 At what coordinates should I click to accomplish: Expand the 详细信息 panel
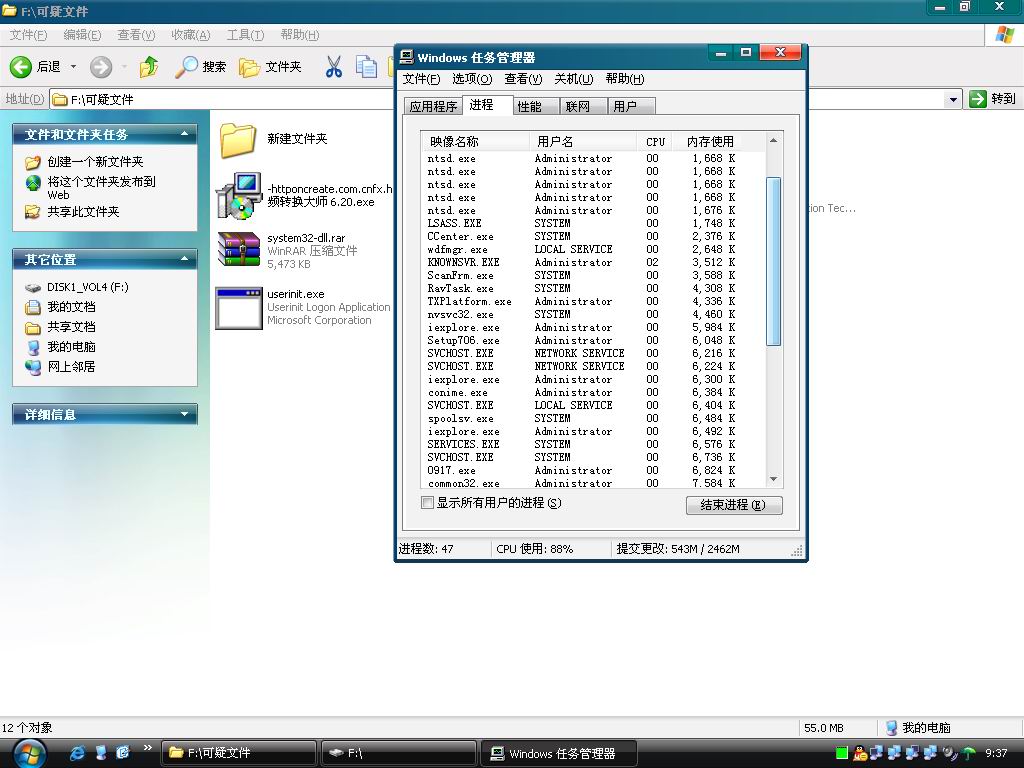184,414
